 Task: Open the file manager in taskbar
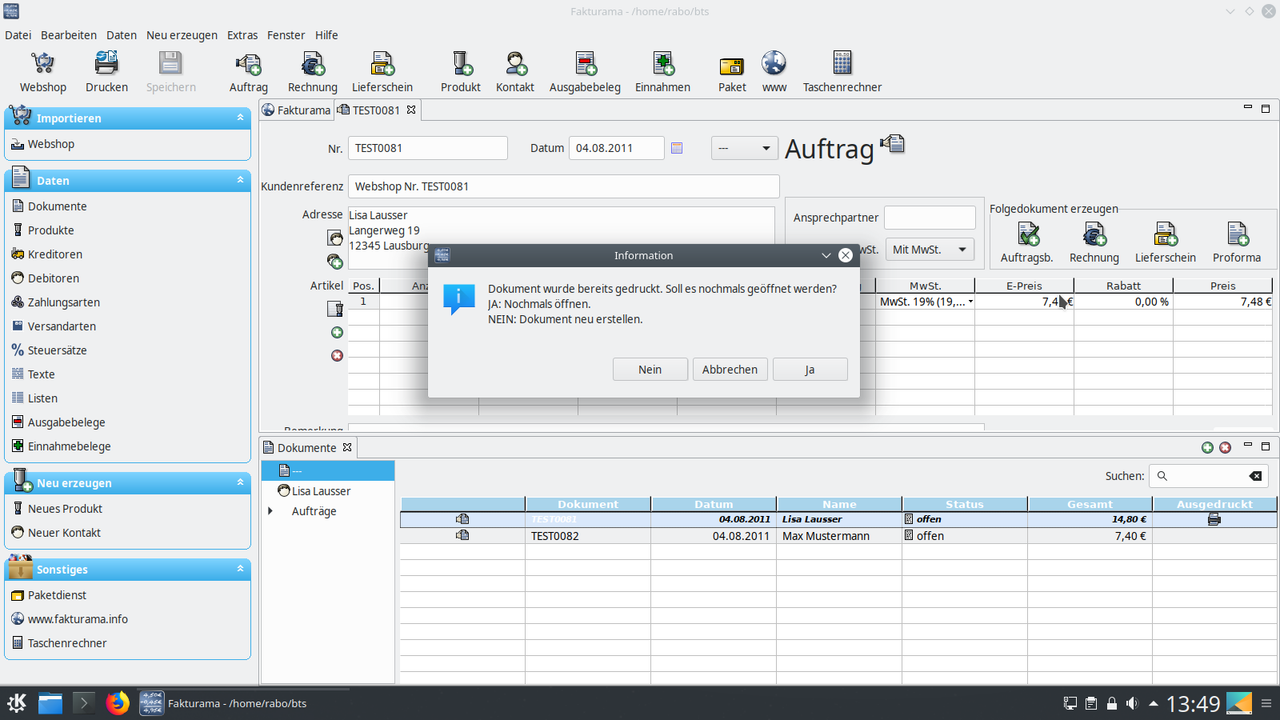(x=51, y=703)
